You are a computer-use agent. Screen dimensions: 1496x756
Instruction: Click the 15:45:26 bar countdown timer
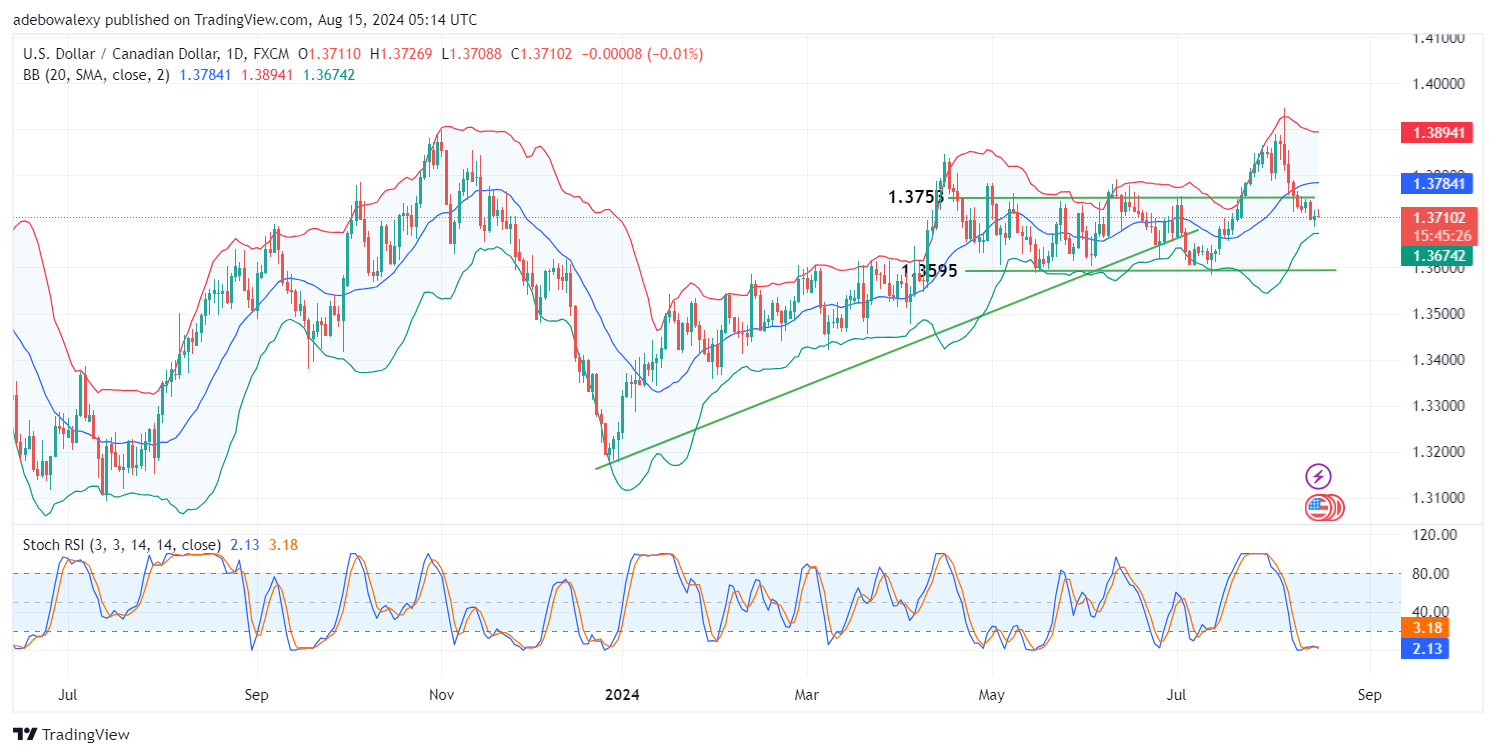click(x=1440, y=236)
